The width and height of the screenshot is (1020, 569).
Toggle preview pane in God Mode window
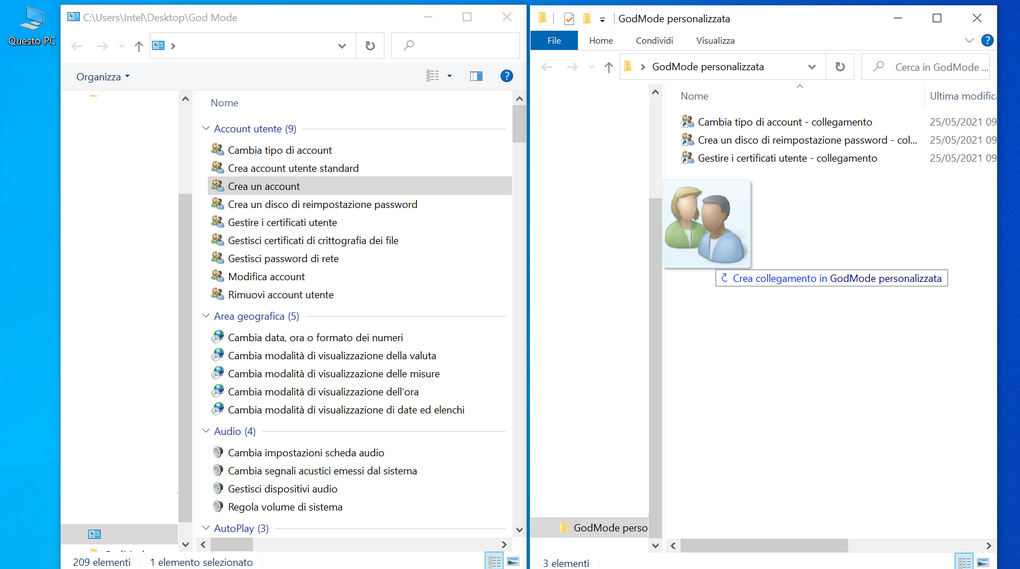(x=476, y=76)
